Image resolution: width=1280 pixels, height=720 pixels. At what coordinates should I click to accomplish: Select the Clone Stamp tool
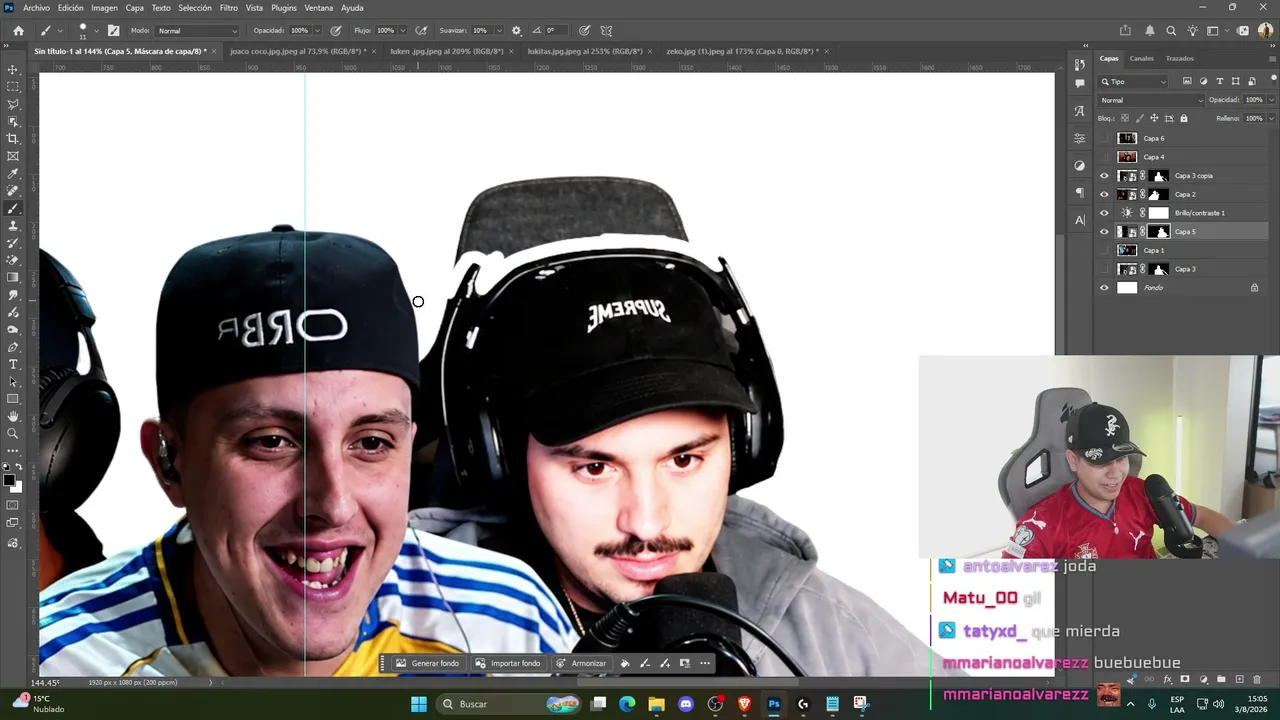tap(13, 226)
